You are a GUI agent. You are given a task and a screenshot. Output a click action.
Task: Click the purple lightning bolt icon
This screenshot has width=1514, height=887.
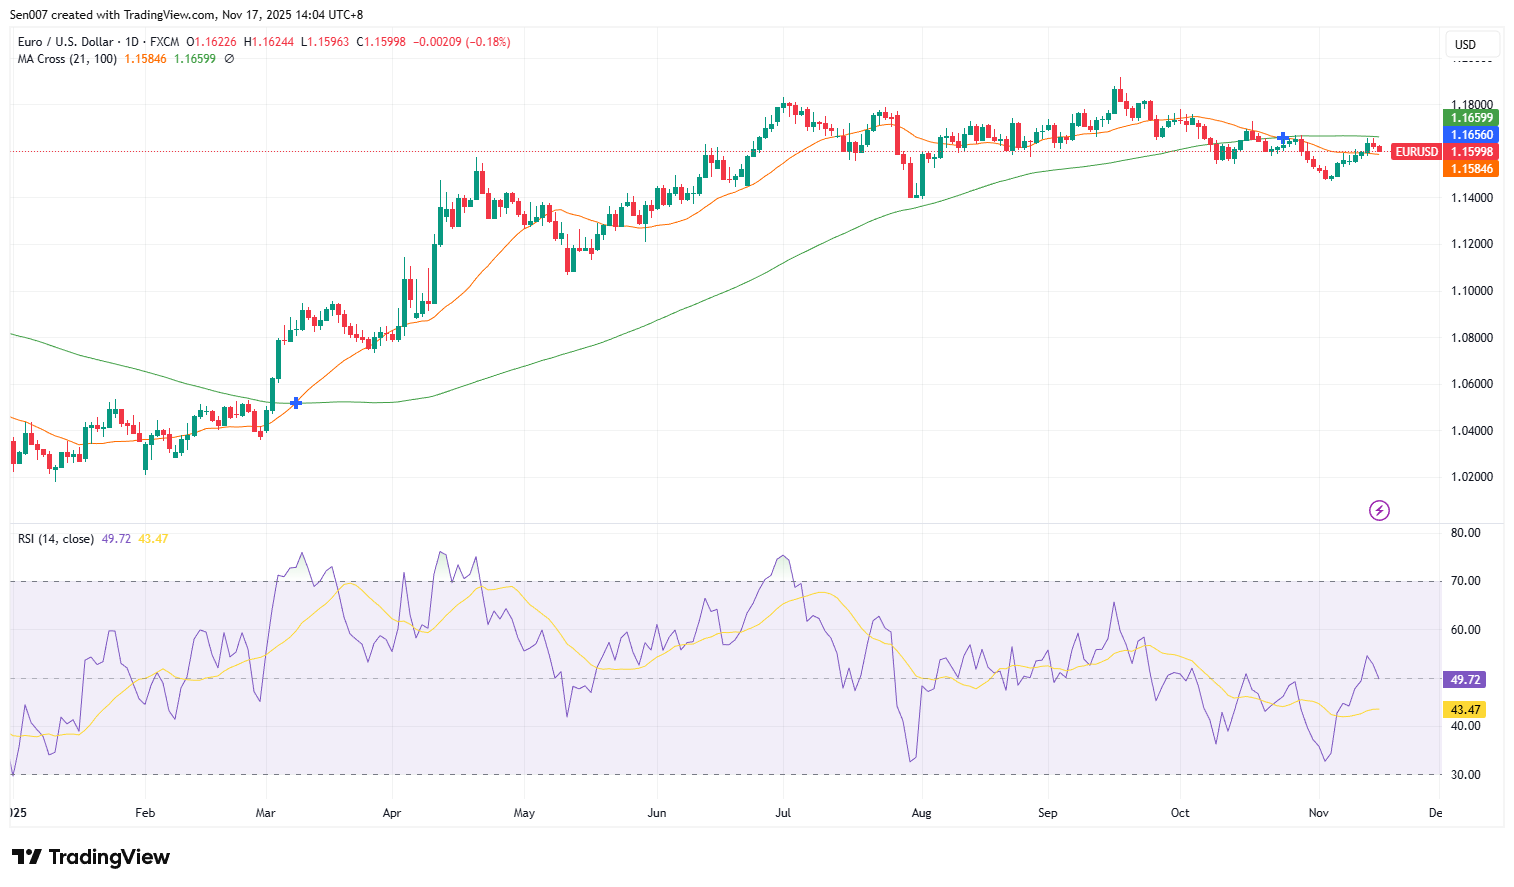[x=1379, y=511]
